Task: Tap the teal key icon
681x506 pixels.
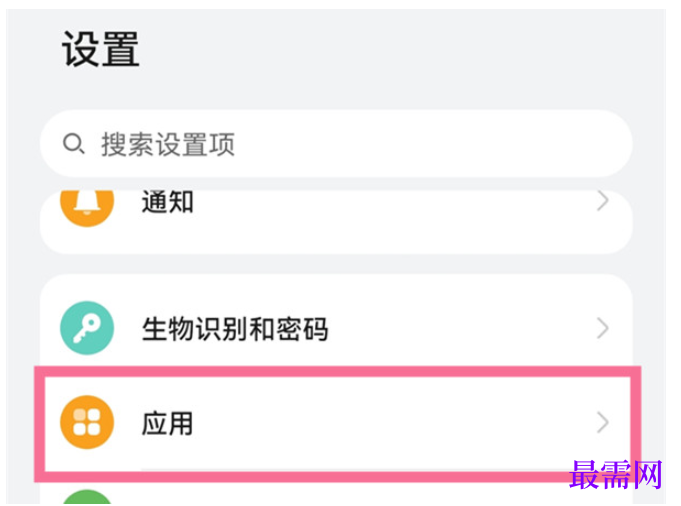Action: [x=87, y=328]
